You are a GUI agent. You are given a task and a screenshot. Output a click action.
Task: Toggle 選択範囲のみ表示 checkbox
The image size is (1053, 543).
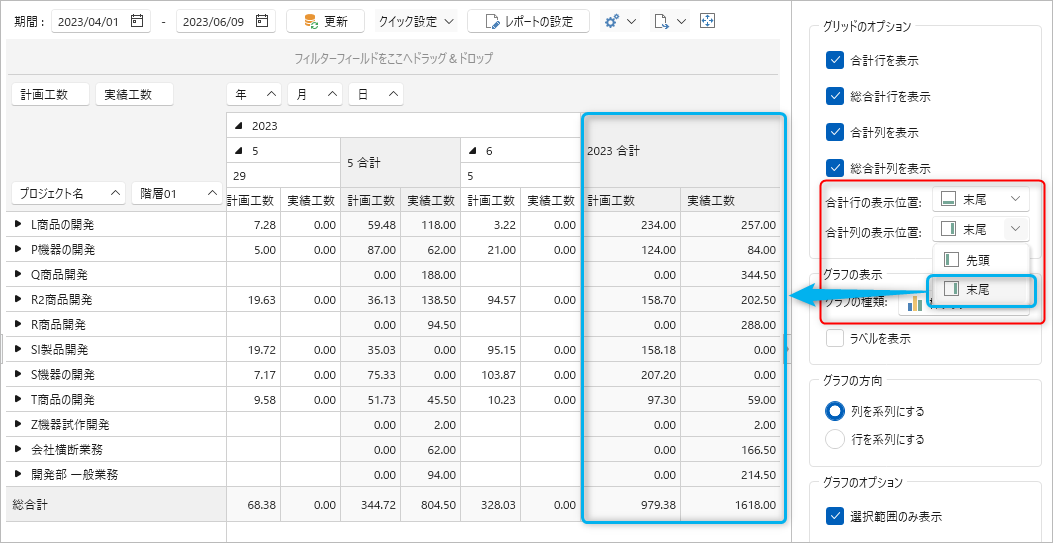tap(836, 516)
